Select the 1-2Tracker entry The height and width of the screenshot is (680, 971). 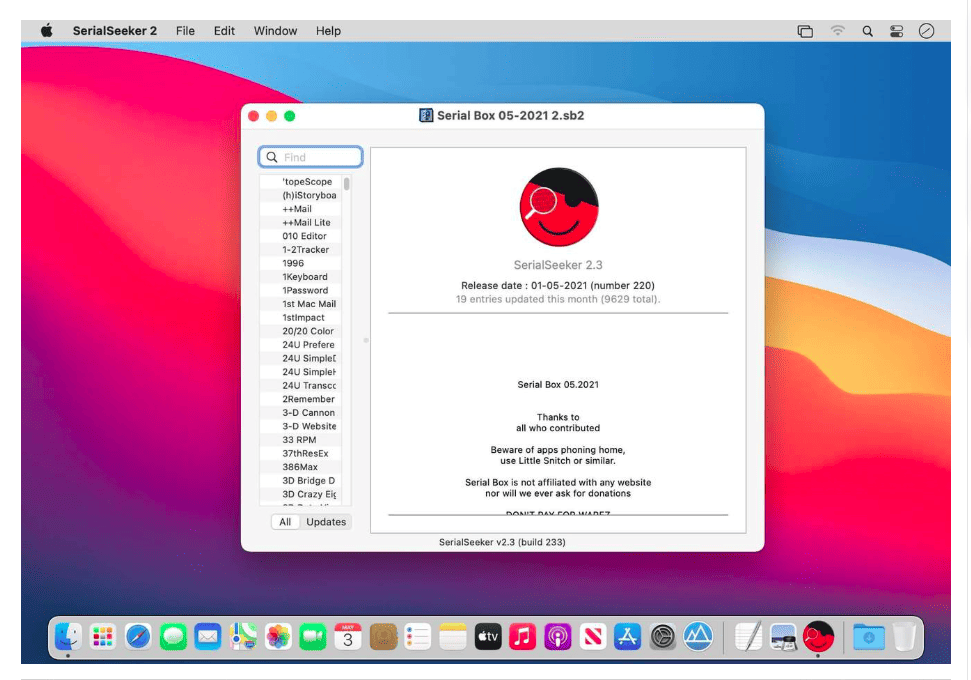coord(300,250)
